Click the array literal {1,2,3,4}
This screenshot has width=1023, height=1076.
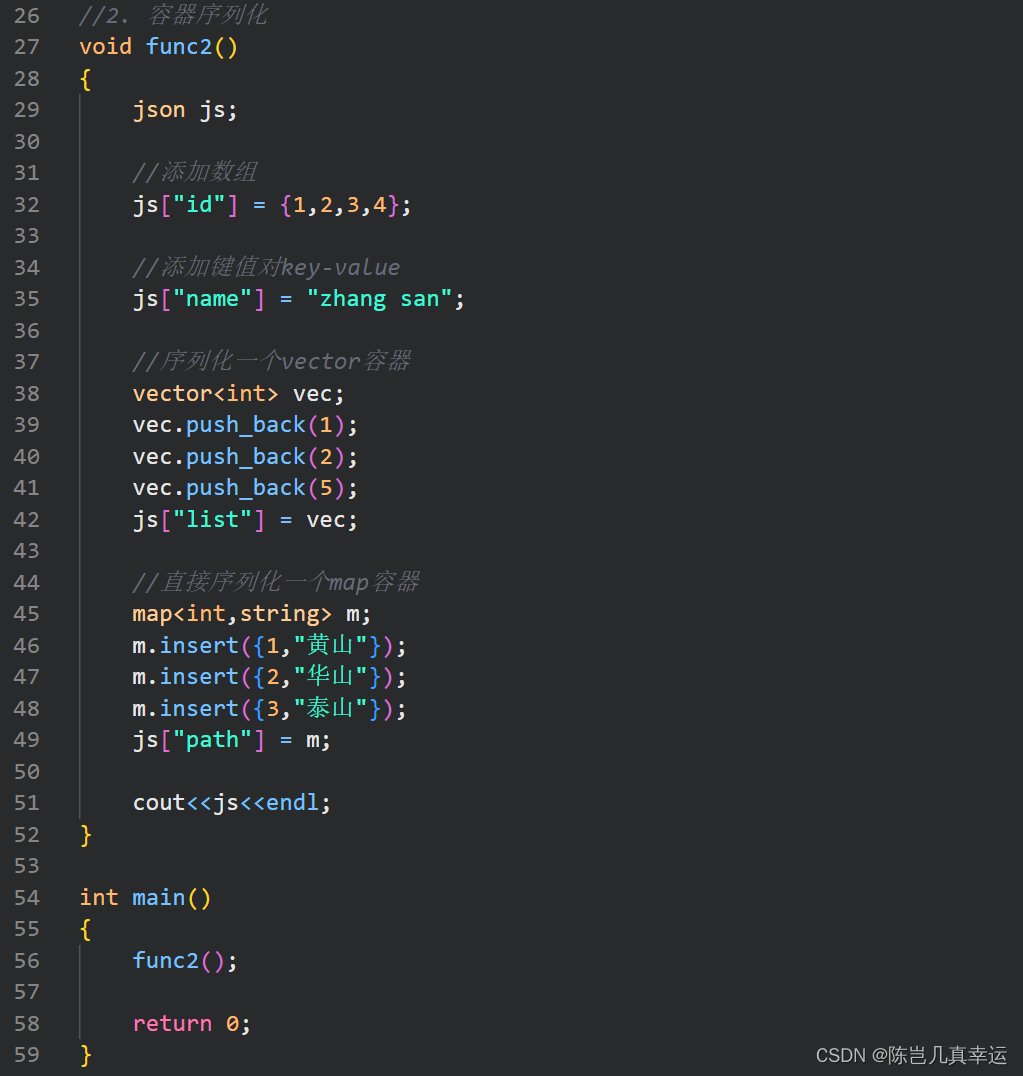(x=339, y=204)
